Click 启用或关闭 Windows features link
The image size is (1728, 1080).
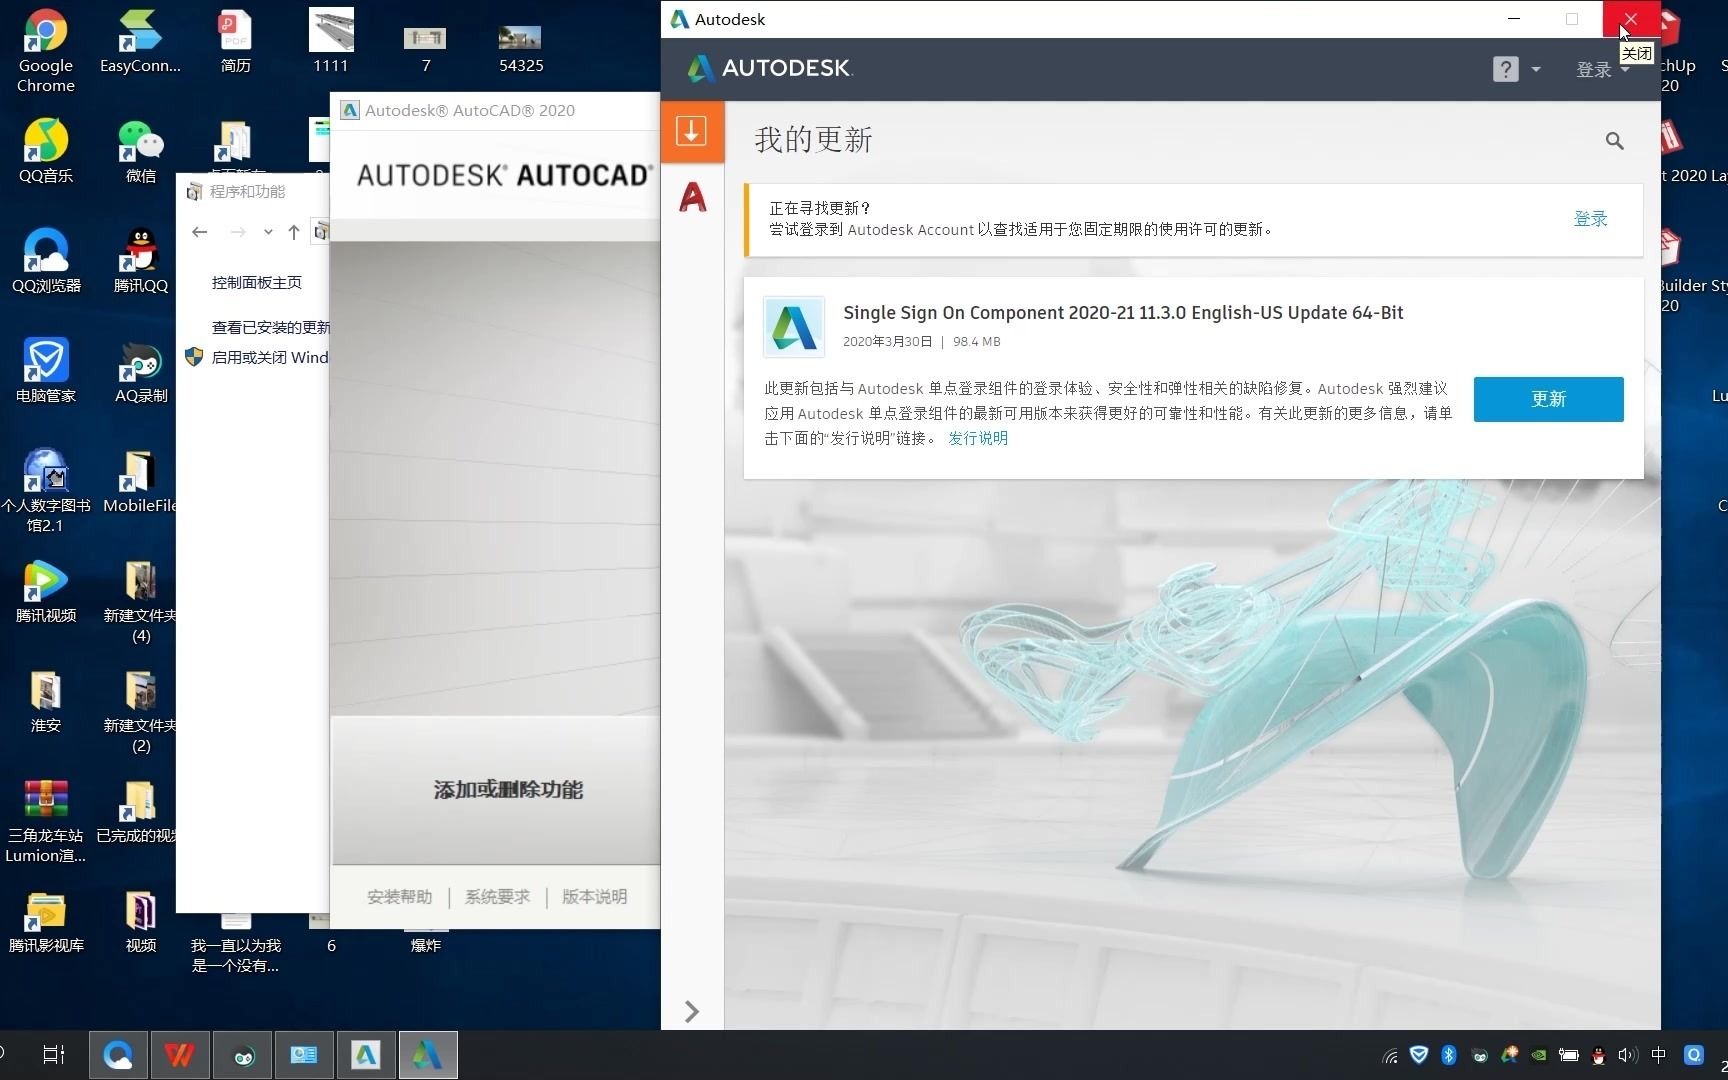click(x=269, y=357)
